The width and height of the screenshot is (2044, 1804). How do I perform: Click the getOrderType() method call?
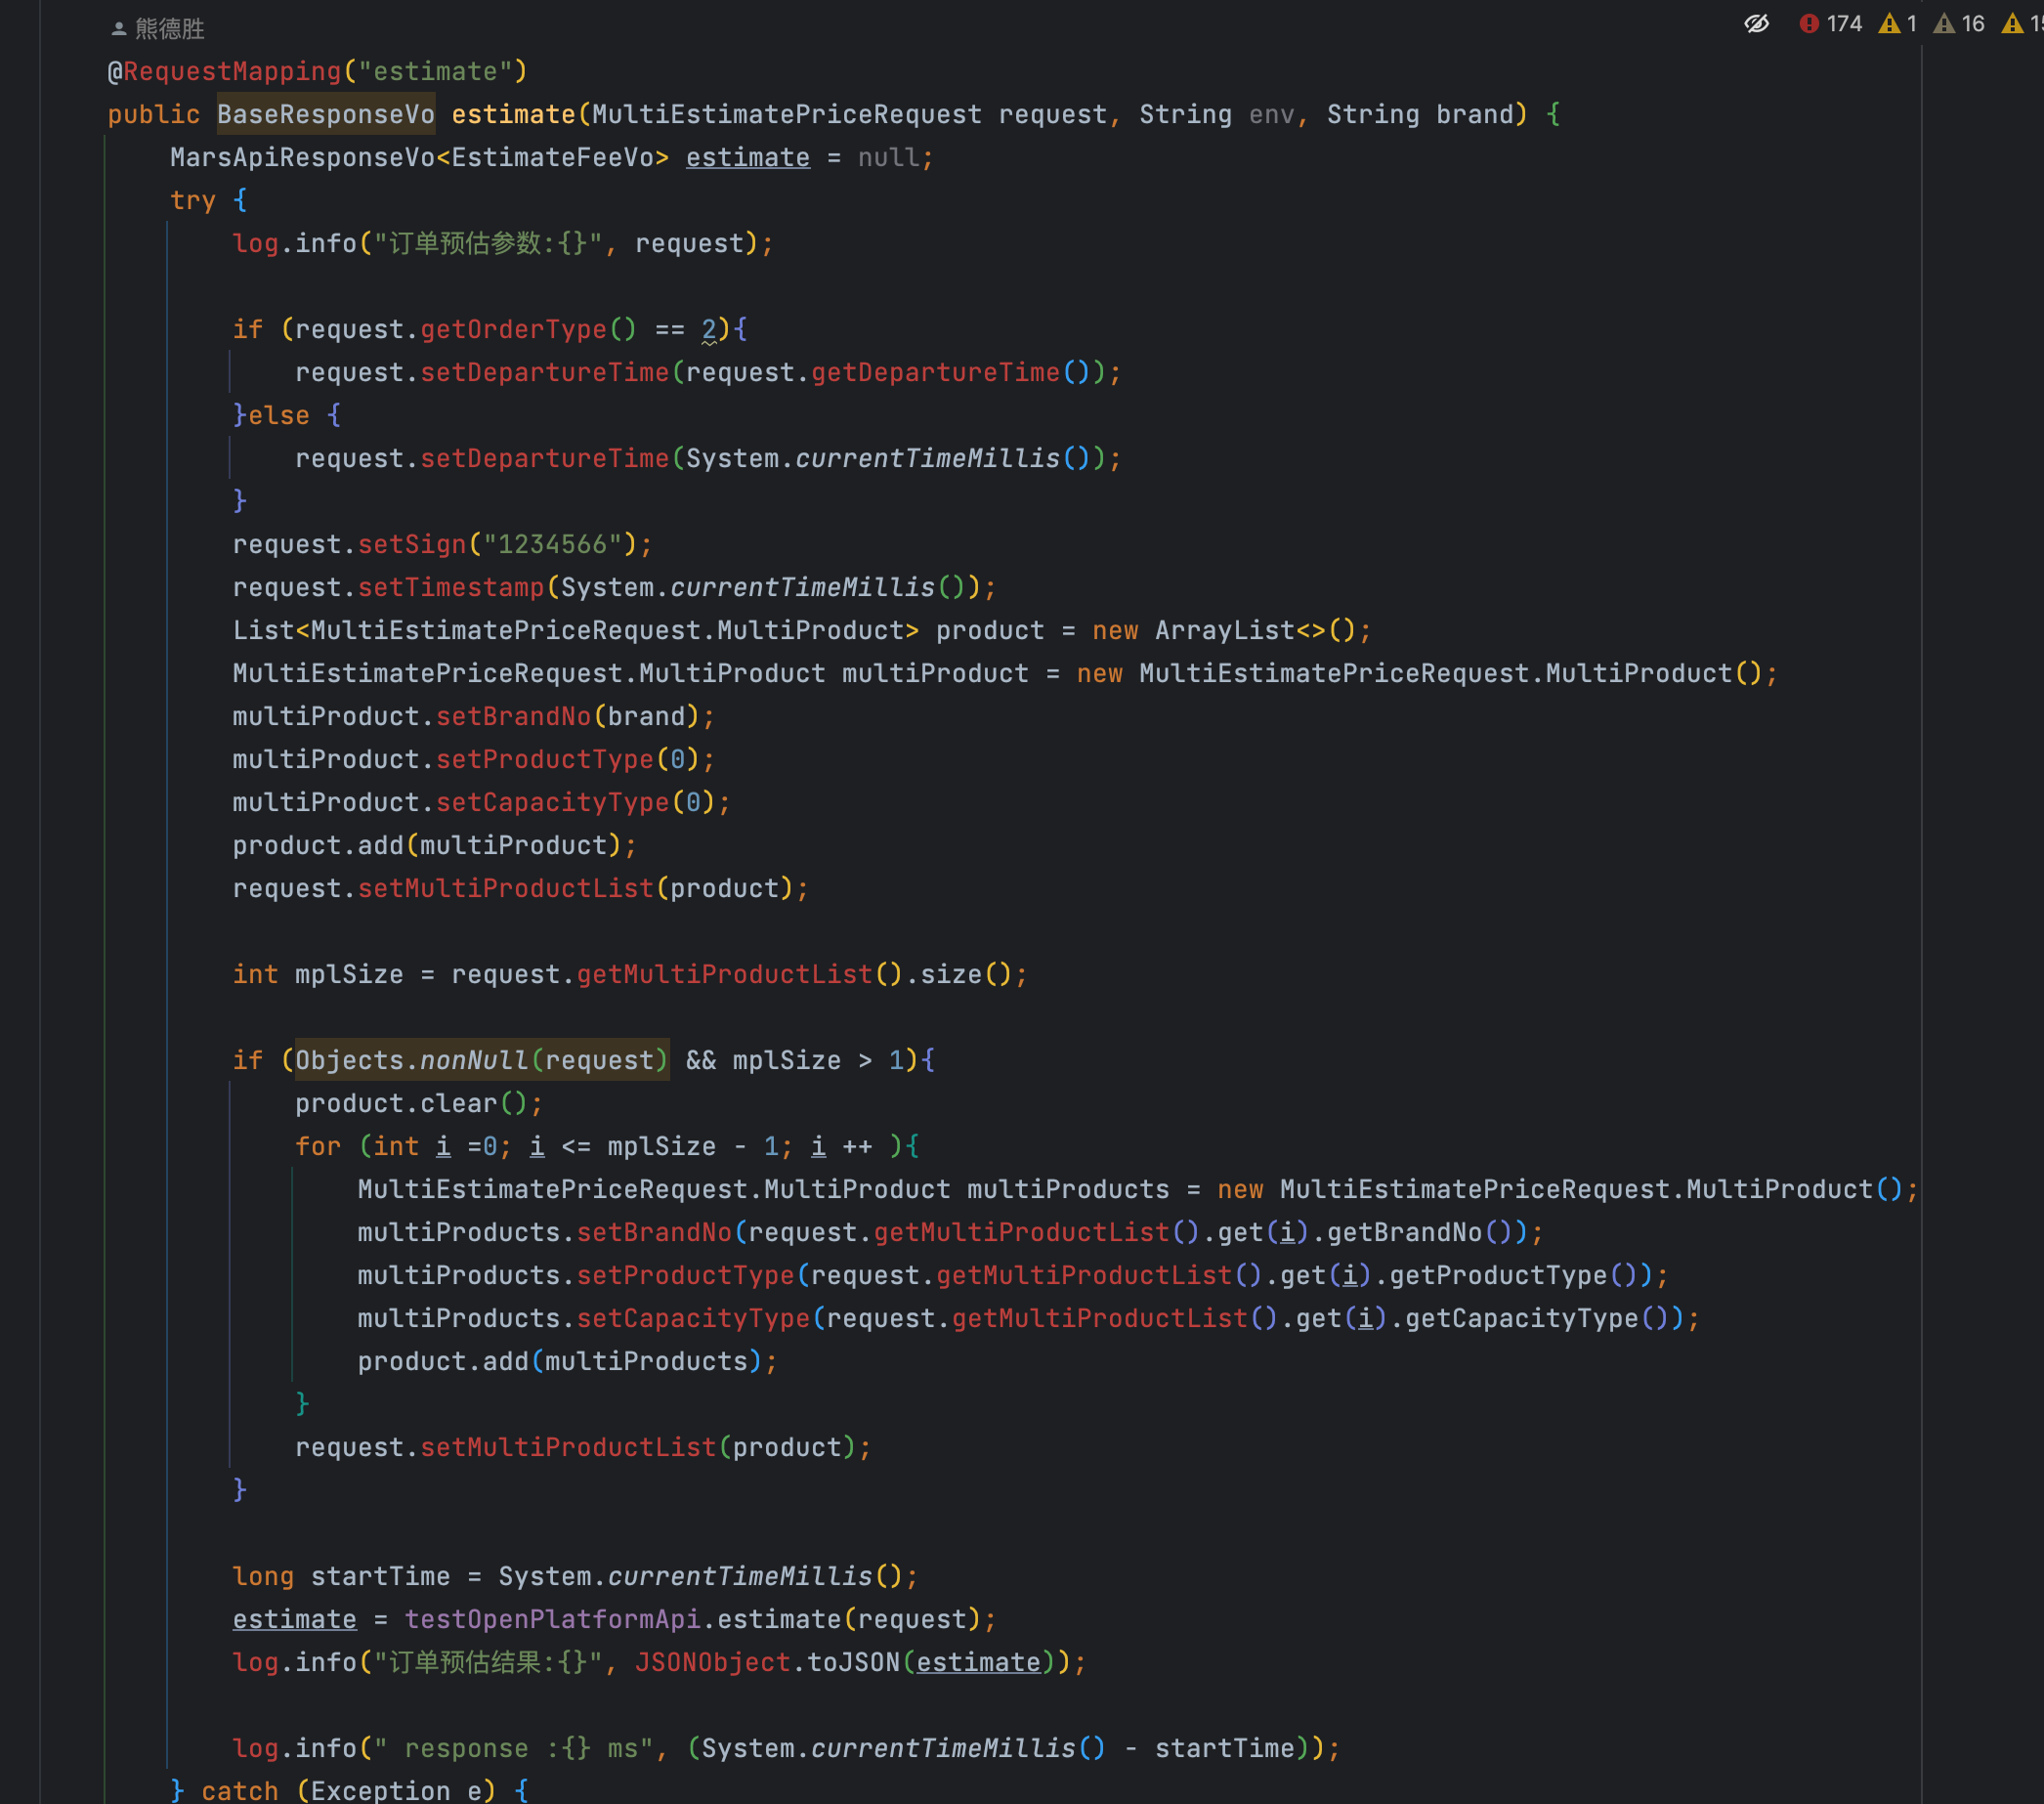coord(528,329)
